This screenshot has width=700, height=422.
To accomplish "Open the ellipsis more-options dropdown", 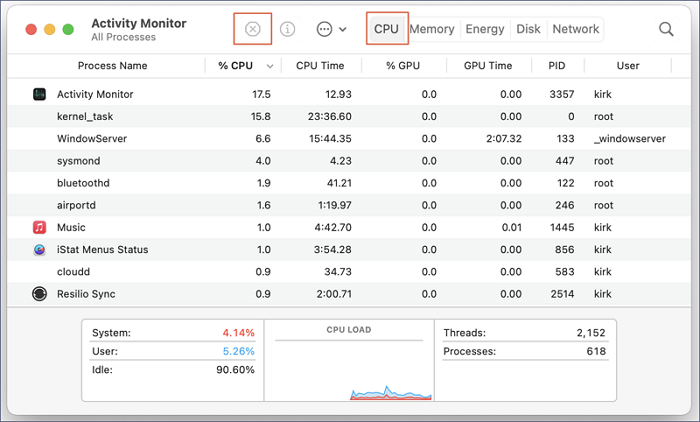I will [x=331, y=29].
